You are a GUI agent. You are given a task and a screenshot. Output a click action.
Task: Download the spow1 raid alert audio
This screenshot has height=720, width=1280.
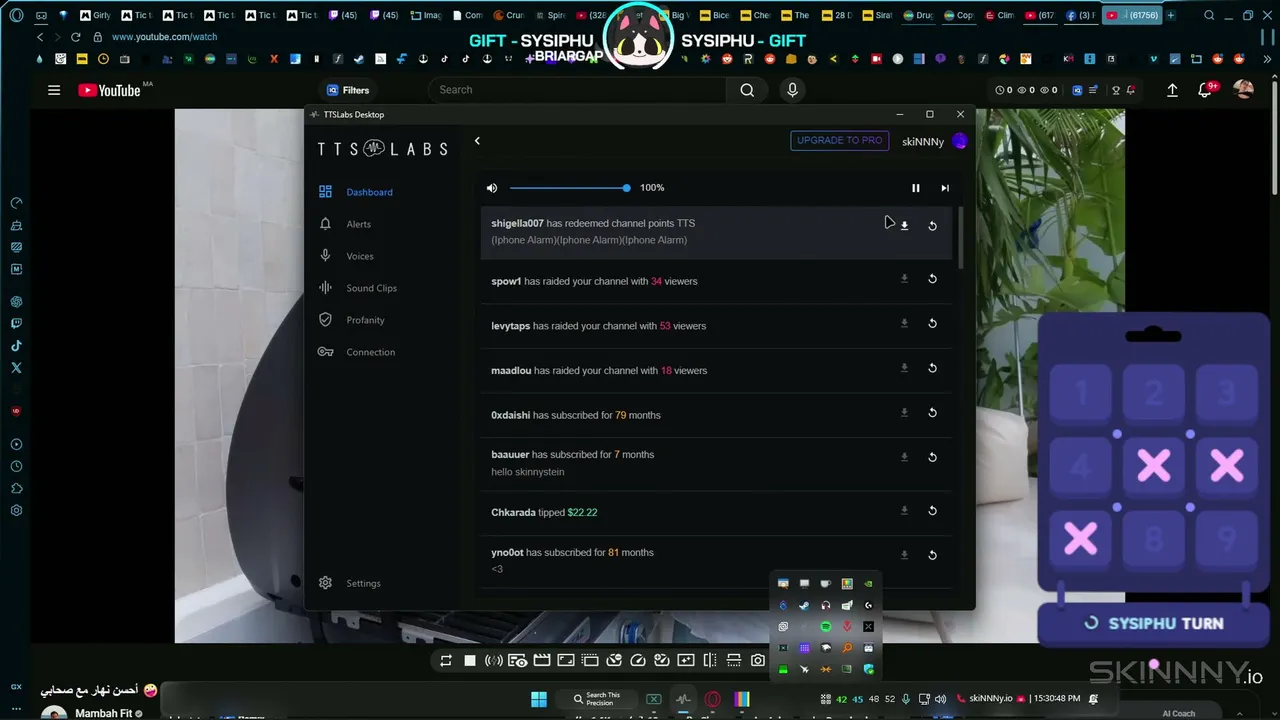point(904,279)
